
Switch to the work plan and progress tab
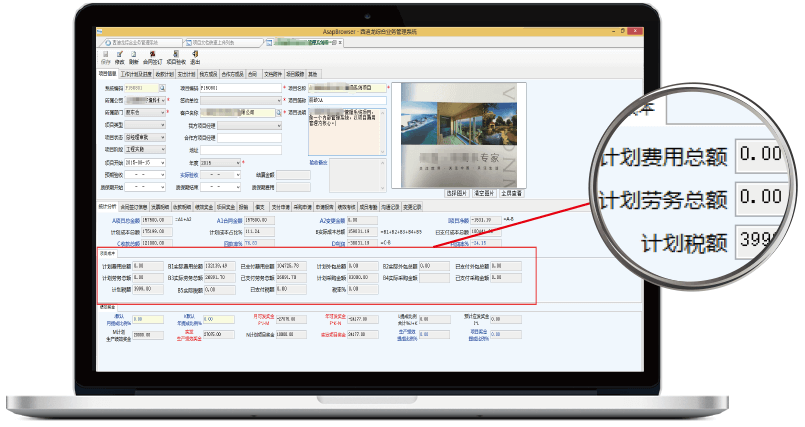point(138,74)
